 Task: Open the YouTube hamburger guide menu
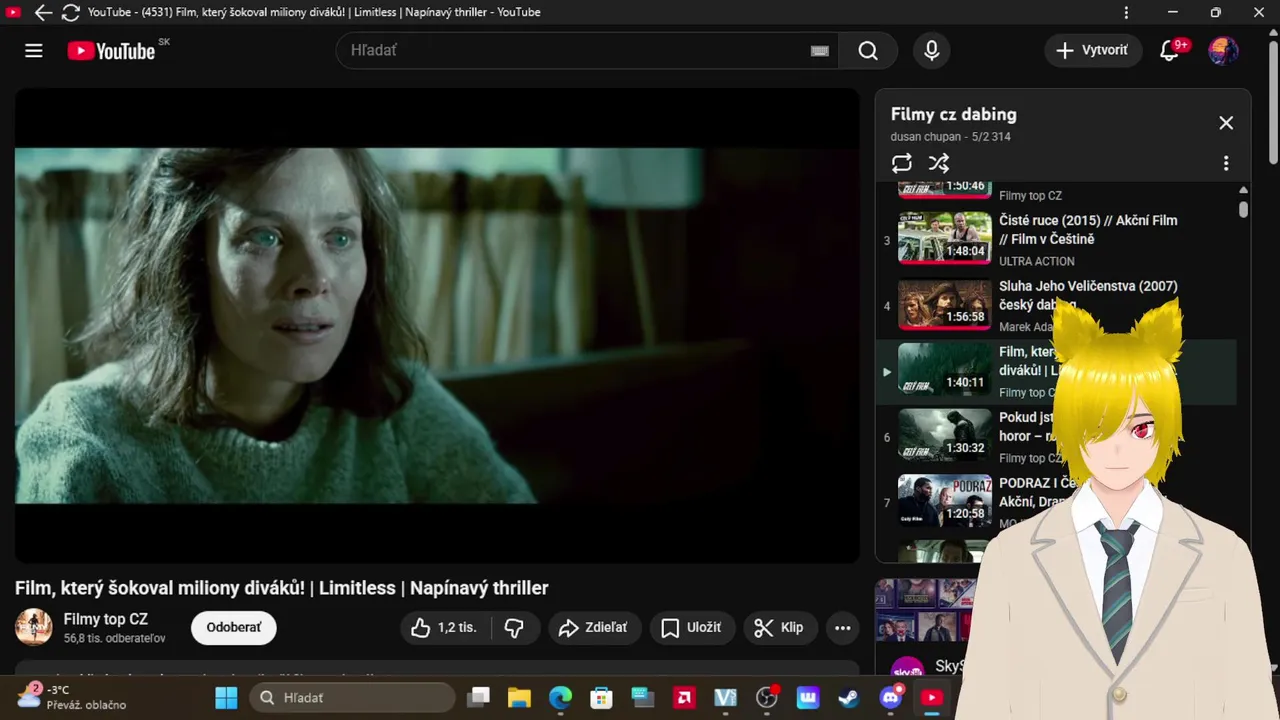pyautogui.click(x=34, y=51)
